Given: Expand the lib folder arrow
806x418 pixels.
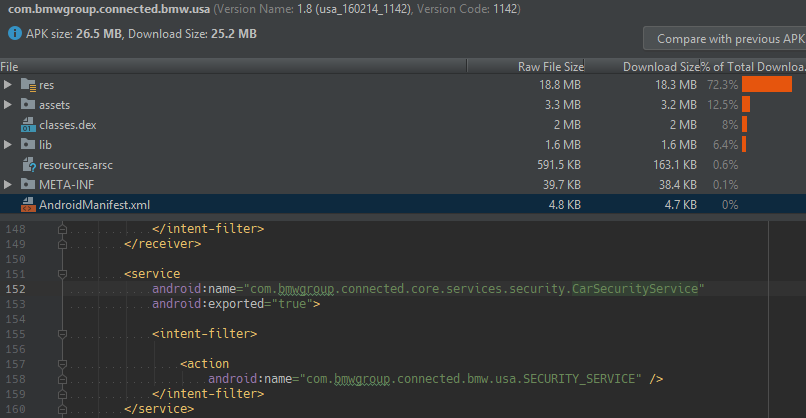Looking at the screenshot, I should [x=8, y=144].
